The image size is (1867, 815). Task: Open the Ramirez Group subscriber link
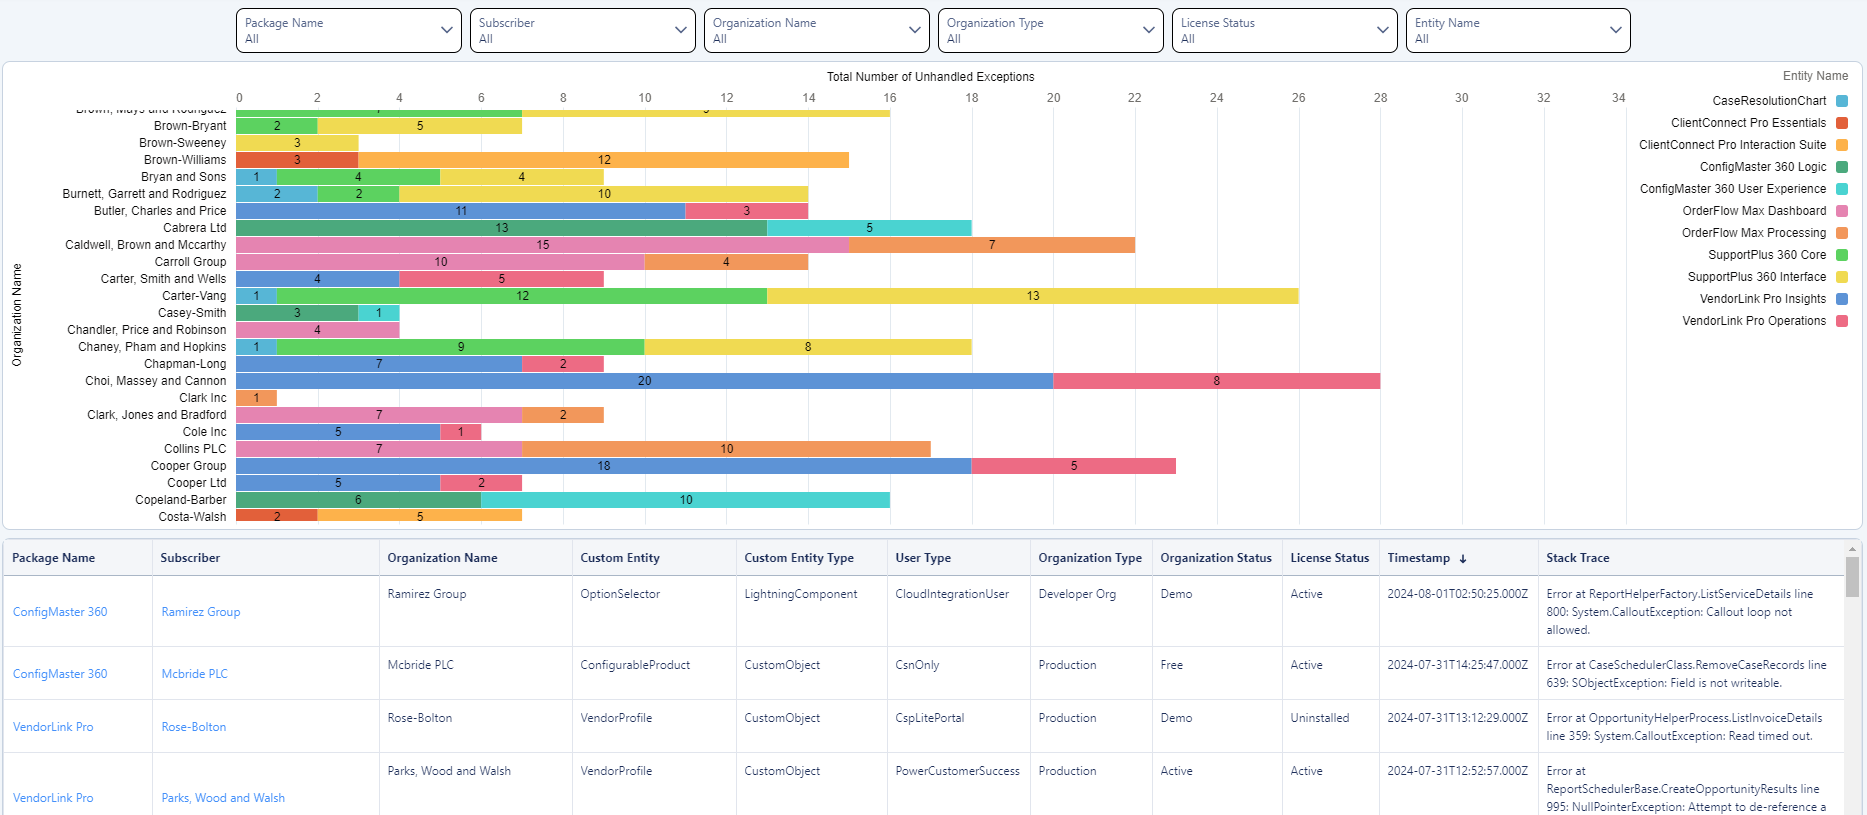pyautogui.click(x=201, y=612)
